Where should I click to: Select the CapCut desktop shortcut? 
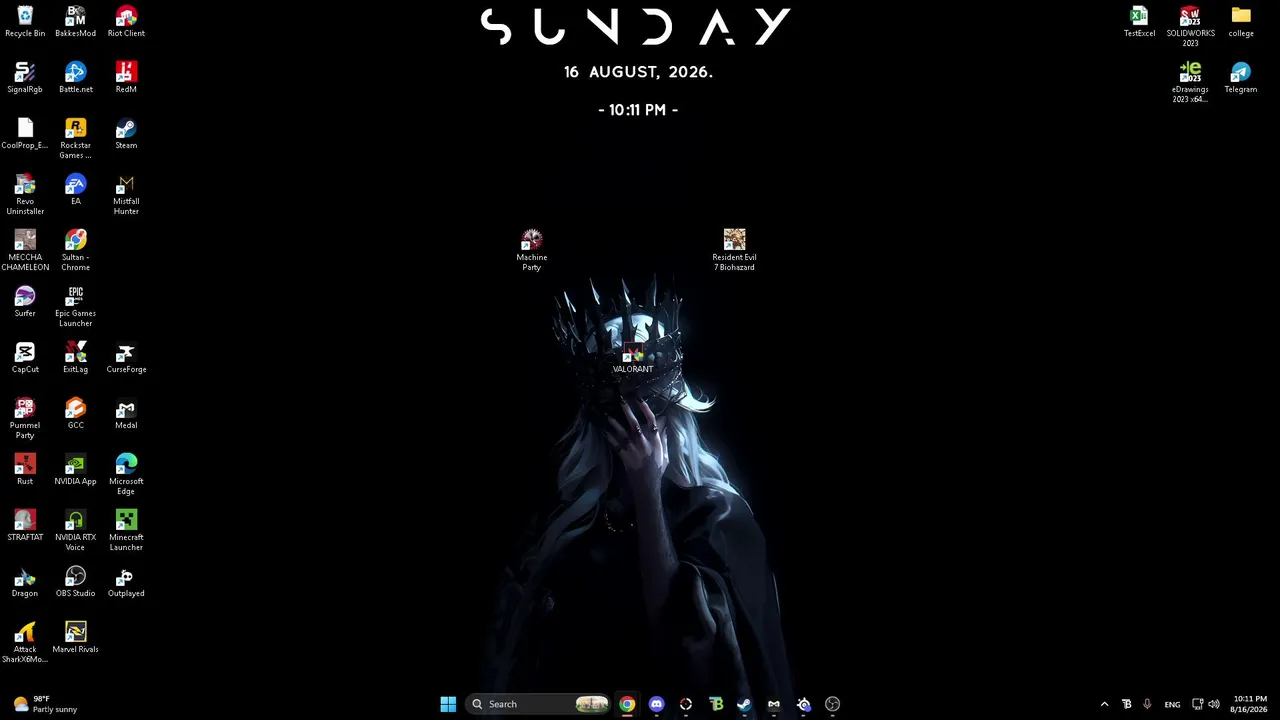[x=25, y=358]
